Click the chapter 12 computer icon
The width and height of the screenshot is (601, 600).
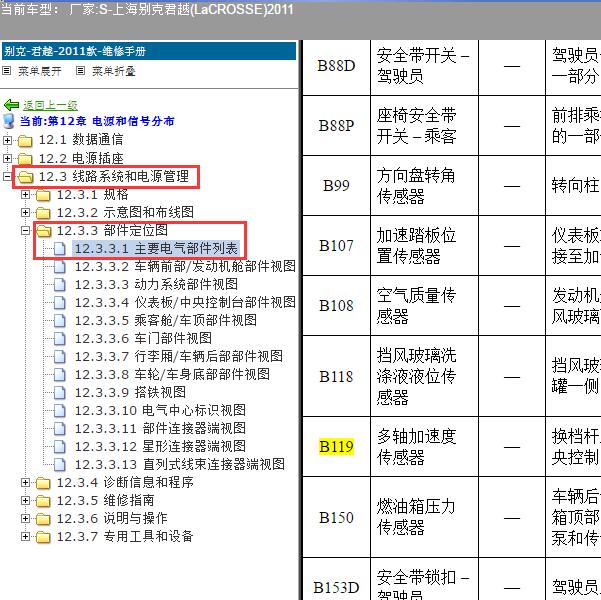point(8,121)
